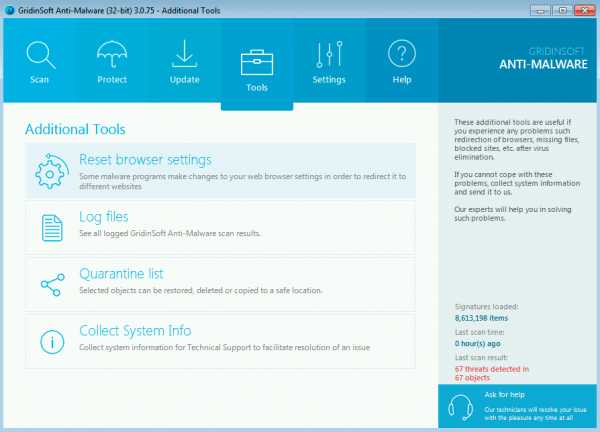
Task: Open the Protect umbrella icon
Action: tap(112, 54)
